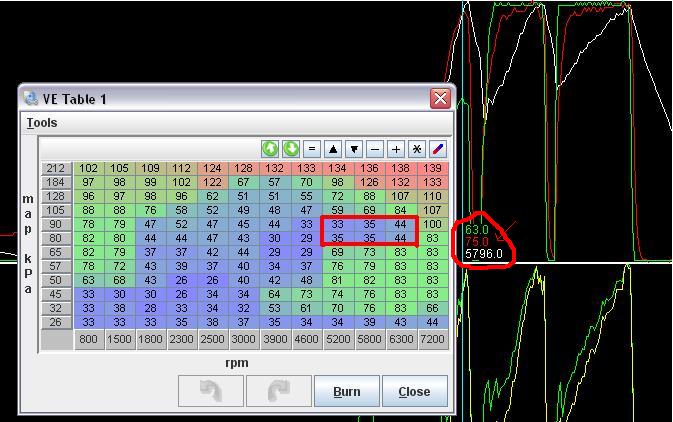Select the cell showing 122
Screen dimensions: 673x422
click(x=213, y=182)
